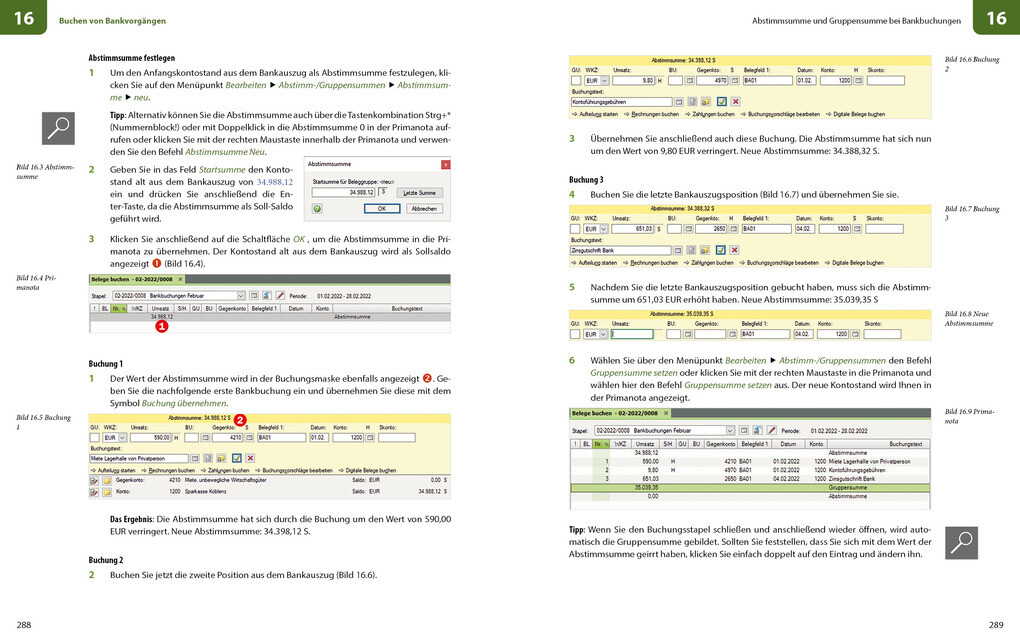Click the folder icon in the Sparkasse Koblenz row
Viewport: 1020px width, 644px height.
pyautogui.click(x=107, y=492)
